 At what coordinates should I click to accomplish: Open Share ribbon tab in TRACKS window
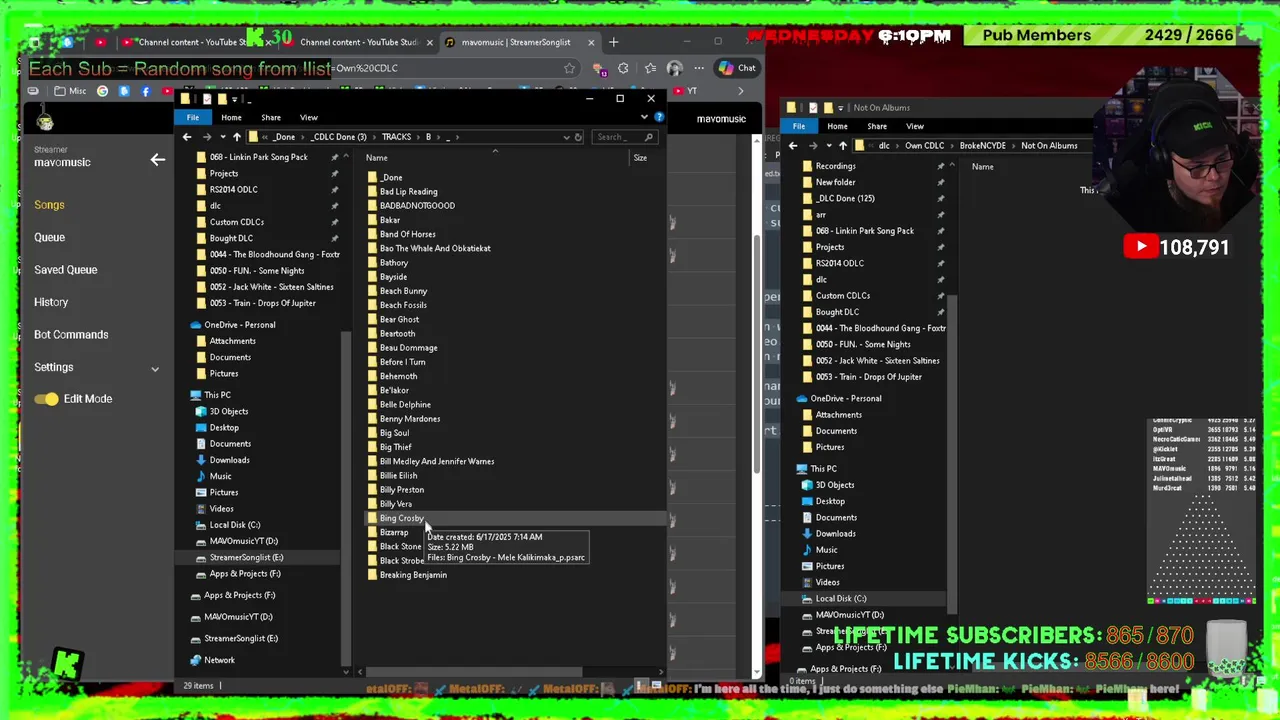click(271, 117)
